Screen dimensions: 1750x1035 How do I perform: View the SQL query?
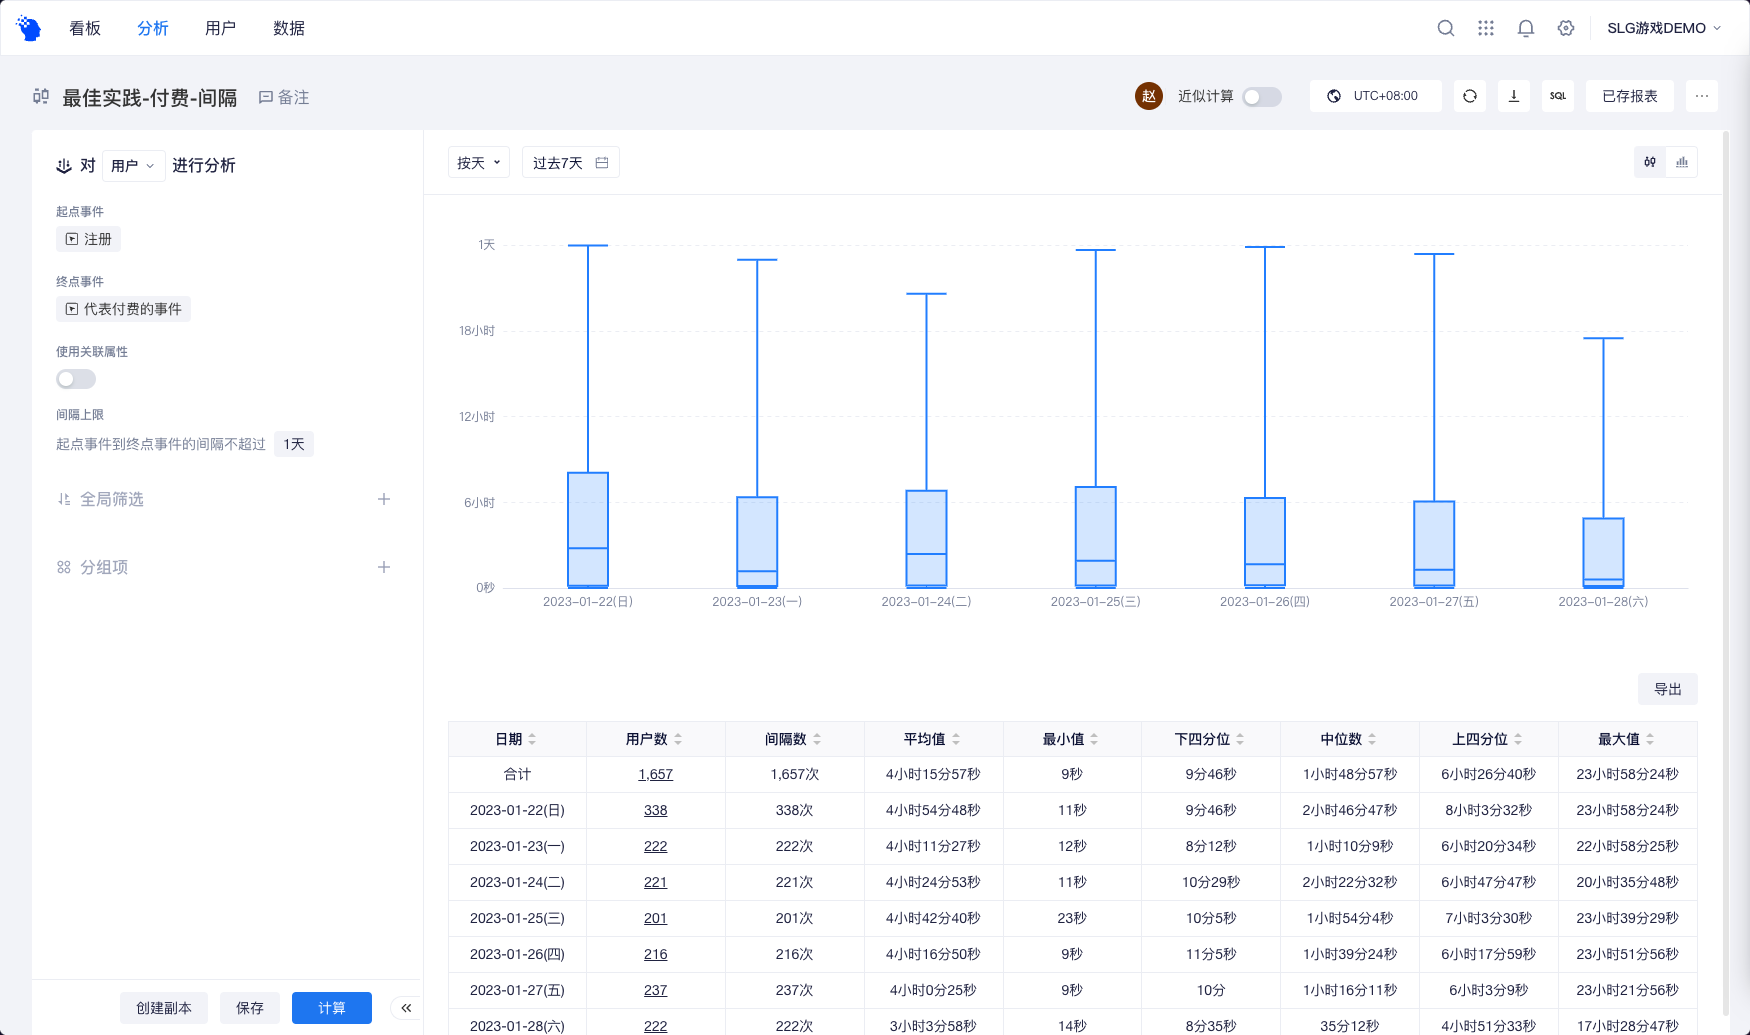(1558, 96)
